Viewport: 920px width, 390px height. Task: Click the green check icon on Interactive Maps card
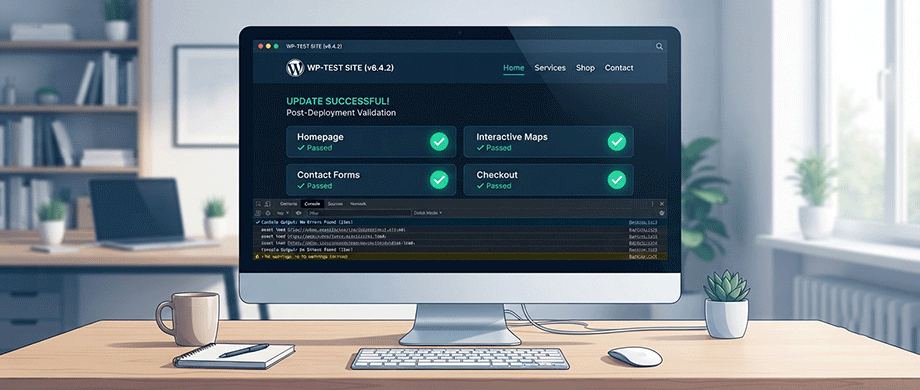(x=616, y=141)
